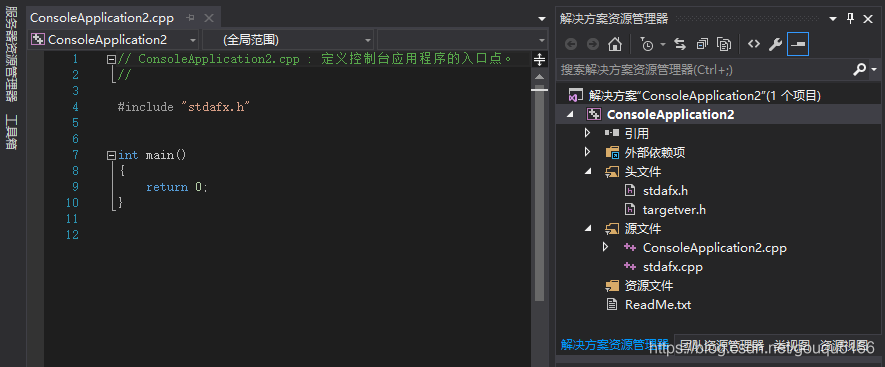Select the 源文件 folder
The height and width of the screenshot is (367, 885).
point(643,229)
